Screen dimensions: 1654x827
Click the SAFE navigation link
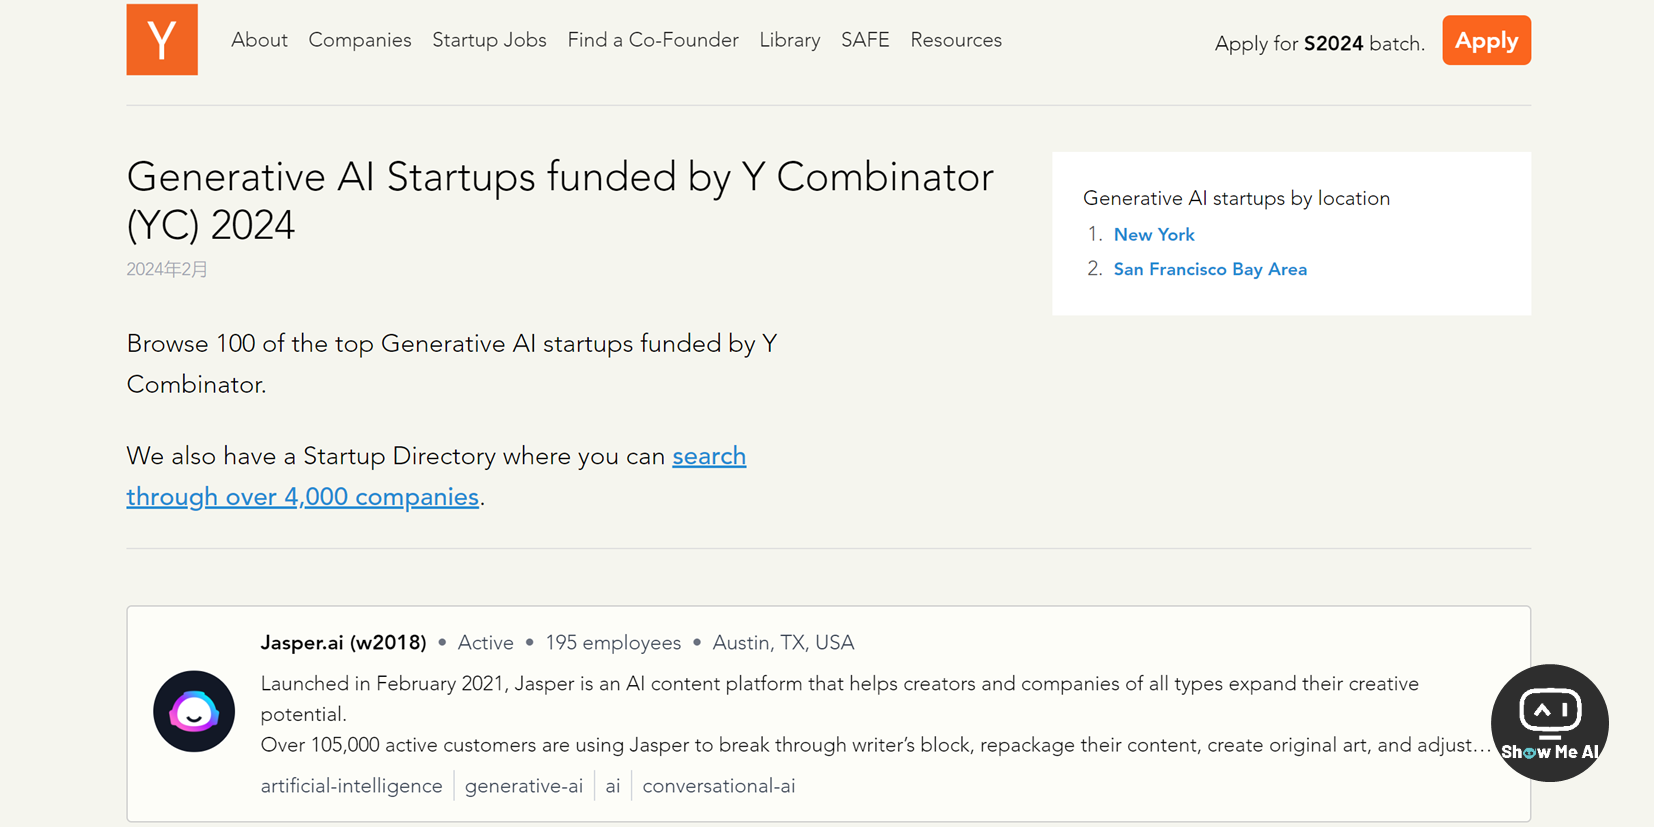865,40
